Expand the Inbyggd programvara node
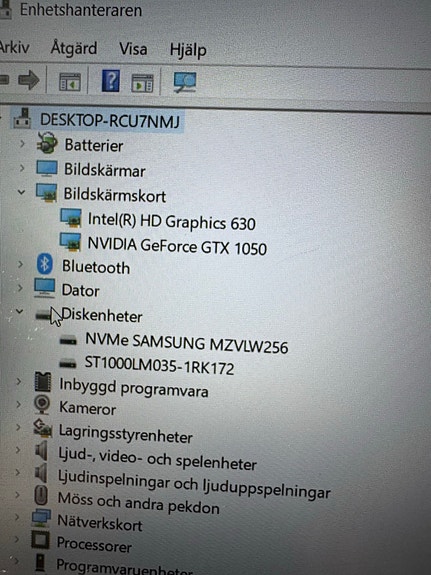 click(x=18, y=381)
